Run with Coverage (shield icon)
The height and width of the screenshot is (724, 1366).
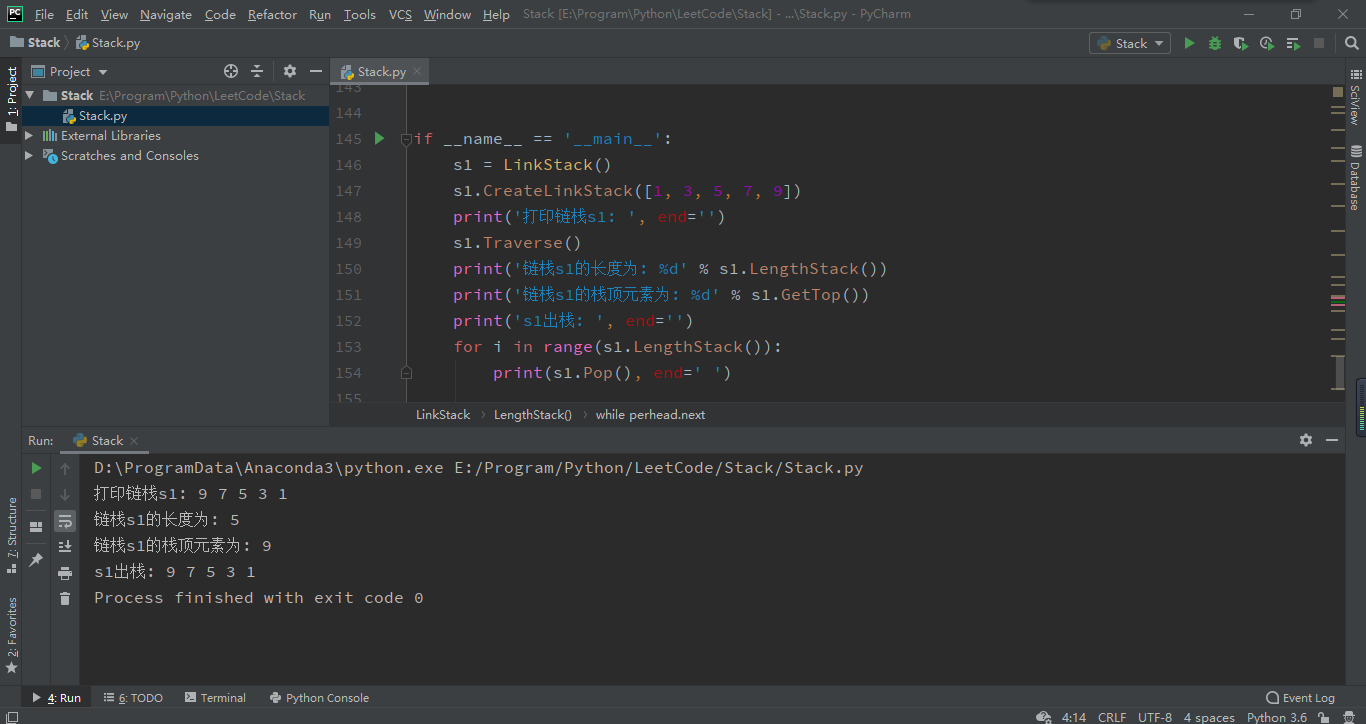coord(1240,43)
